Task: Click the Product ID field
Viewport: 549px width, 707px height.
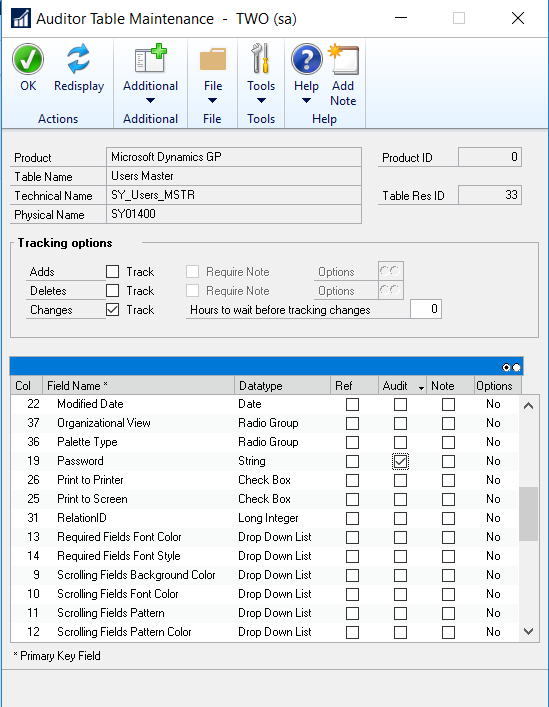Action: tap(490, 157)
